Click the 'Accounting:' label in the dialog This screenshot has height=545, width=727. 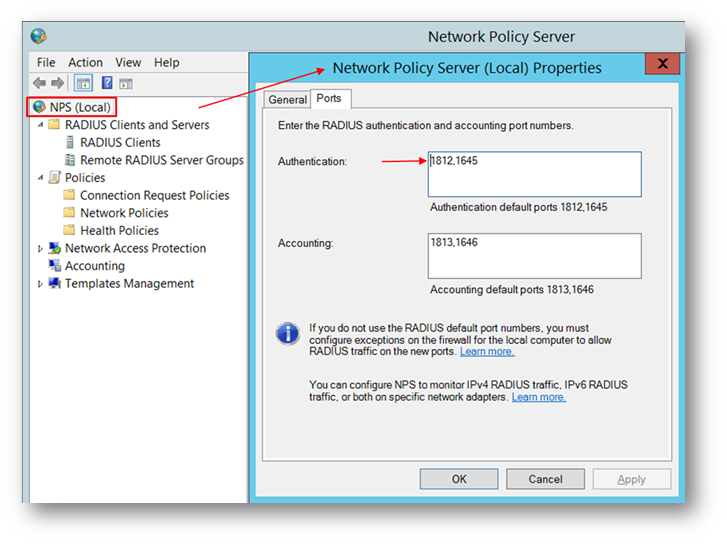pos(305,243)
